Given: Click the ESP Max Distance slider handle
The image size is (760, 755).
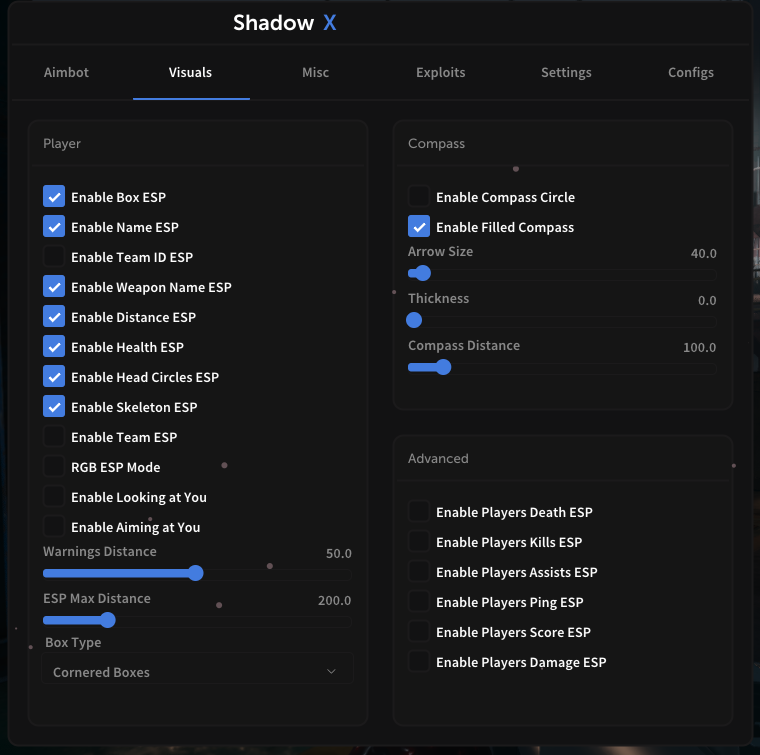Looking at the screenshot, I should pyautogui.click(x=108, y=620).
